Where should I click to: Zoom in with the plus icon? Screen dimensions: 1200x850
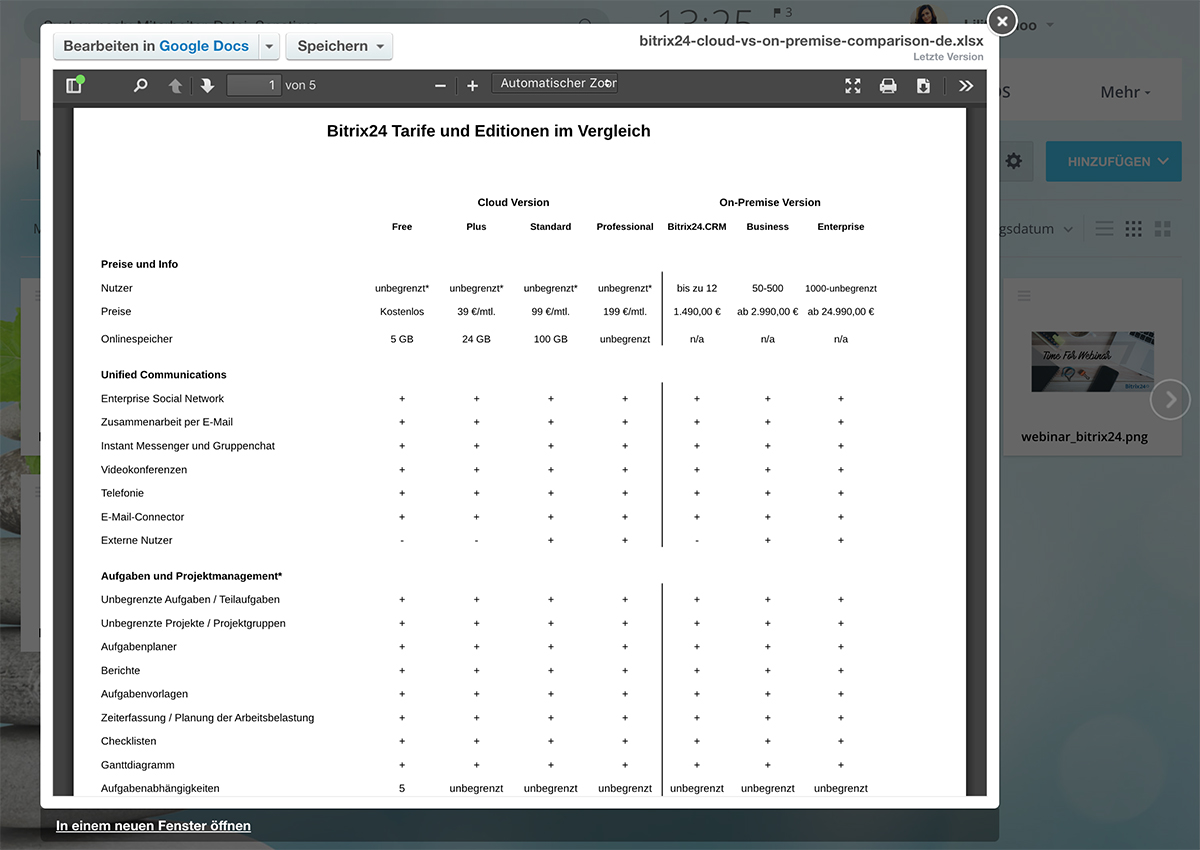473,86
